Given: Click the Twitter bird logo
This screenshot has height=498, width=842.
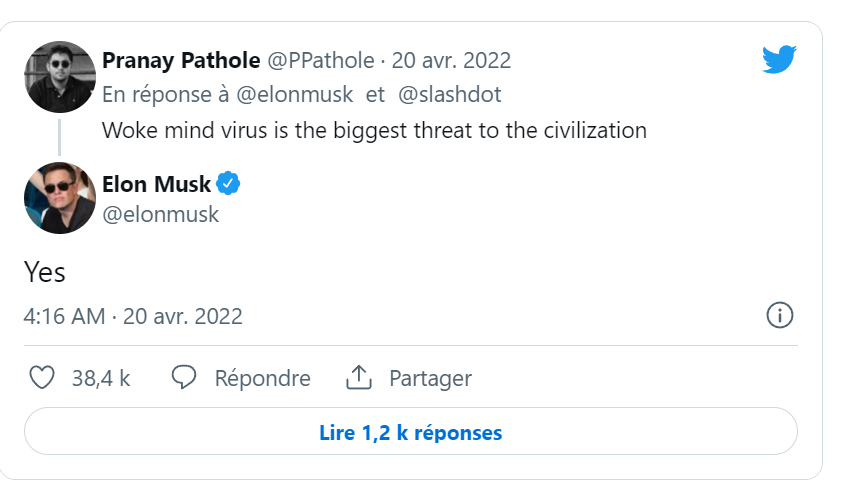Looking at the screenshot, I should pos(778,60).
